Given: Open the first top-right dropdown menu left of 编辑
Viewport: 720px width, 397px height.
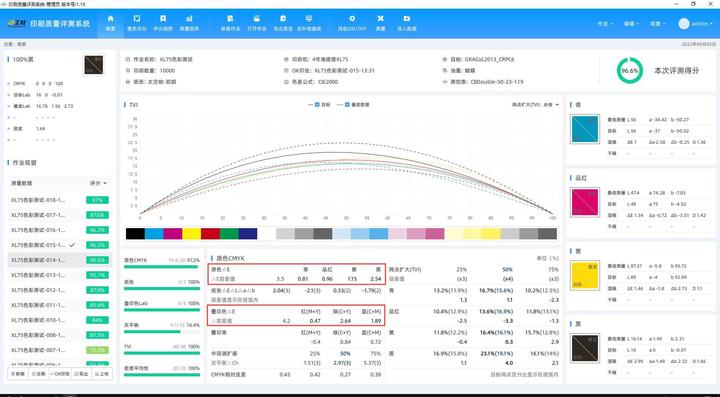Looking at the screenshot, I should tap(605, 24).
